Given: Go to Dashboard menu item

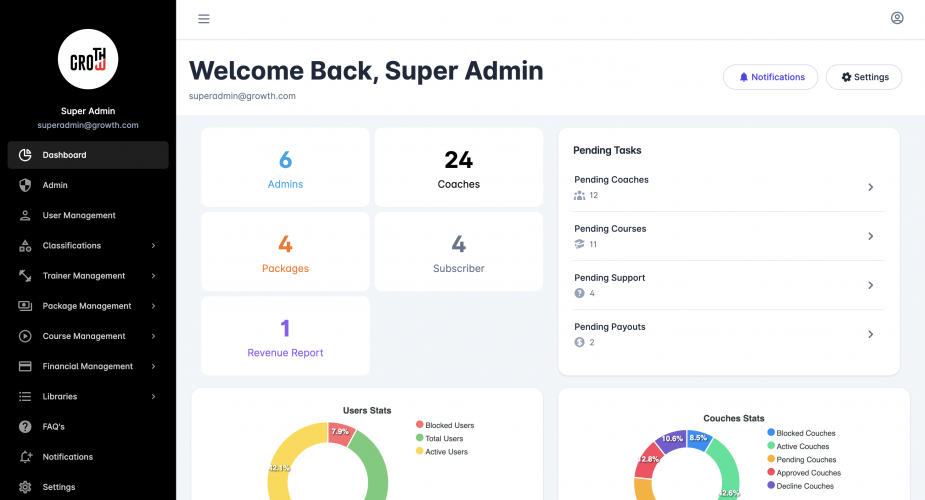Looking at the screenshot, I should pos(88,155).
